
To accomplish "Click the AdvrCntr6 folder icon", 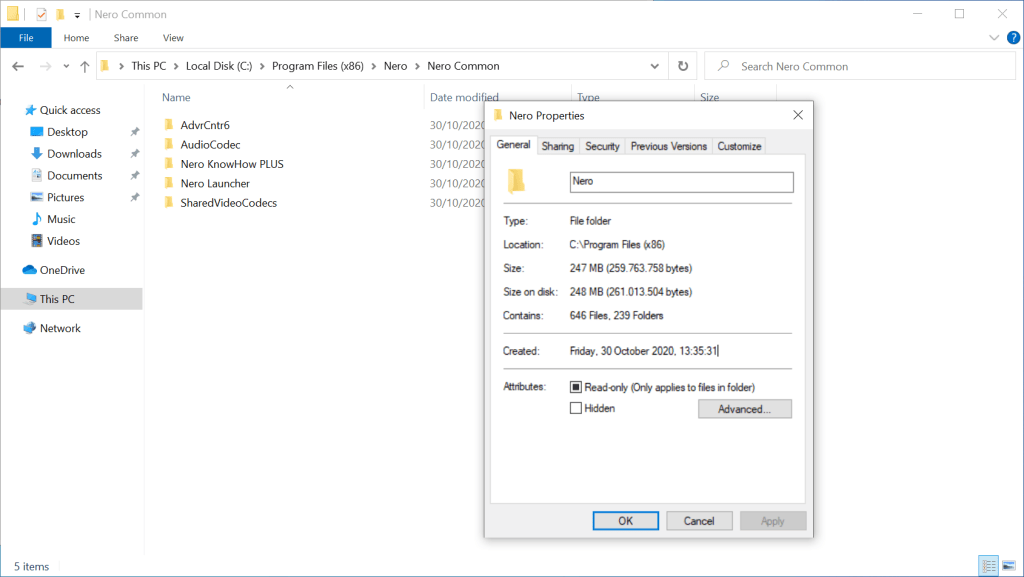I will pos(169,125).
